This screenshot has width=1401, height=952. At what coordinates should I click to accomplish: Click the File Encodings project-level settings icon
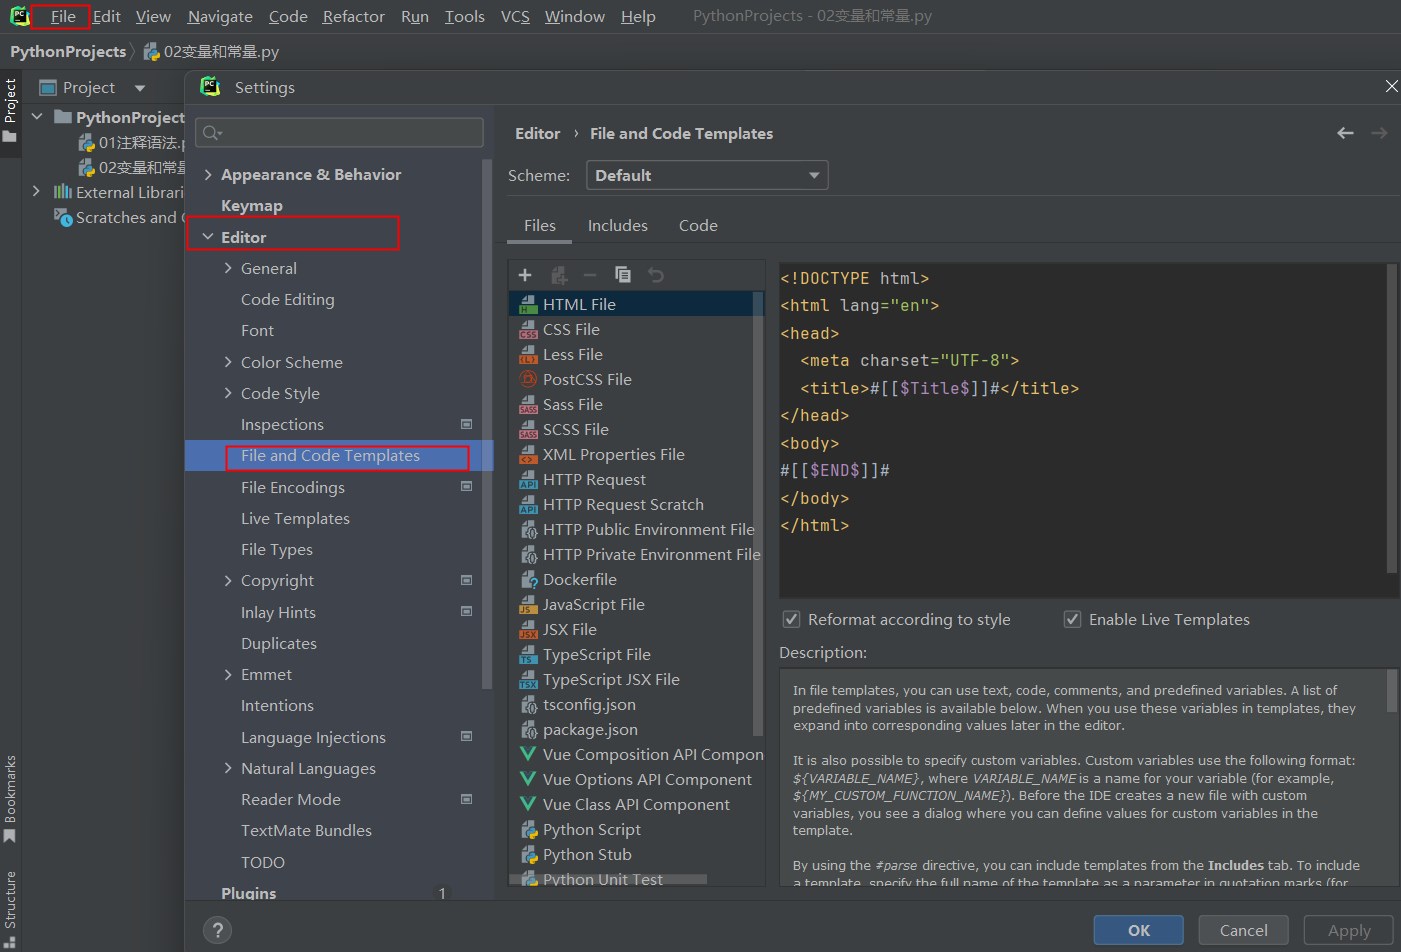(466, 487)
